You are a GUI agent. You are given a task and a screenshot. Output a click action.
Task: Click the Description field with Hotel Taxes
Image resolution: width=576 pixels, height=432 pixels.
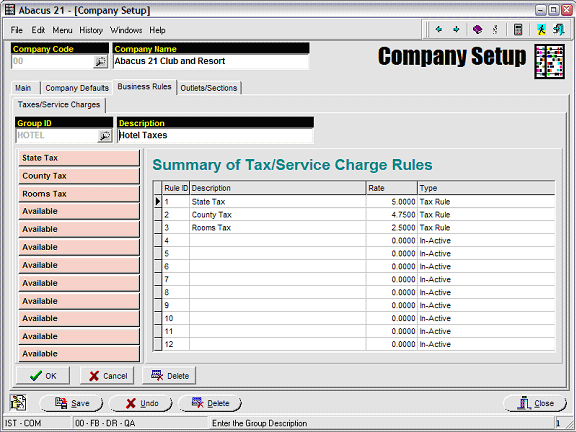pos(215,136)
